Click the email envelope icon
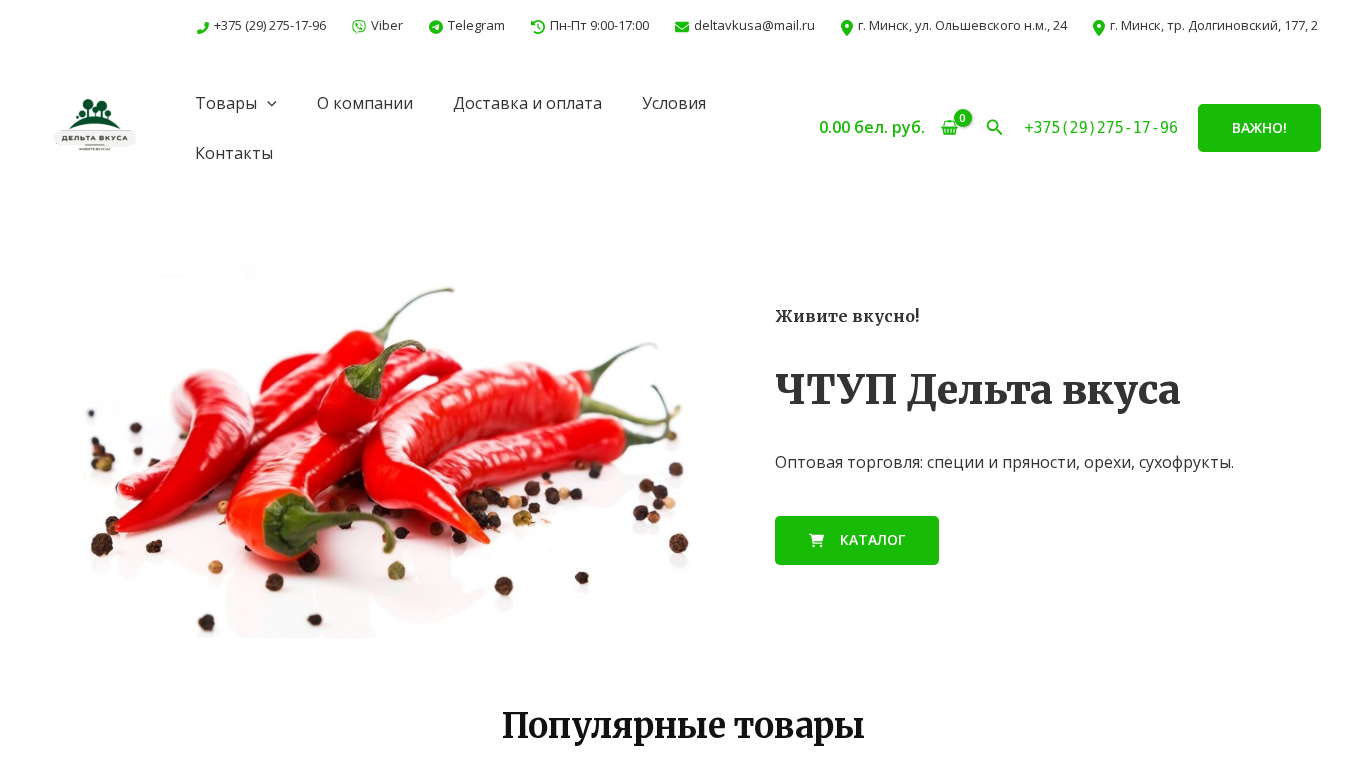 pyautogui.click(x=682, y=27)
